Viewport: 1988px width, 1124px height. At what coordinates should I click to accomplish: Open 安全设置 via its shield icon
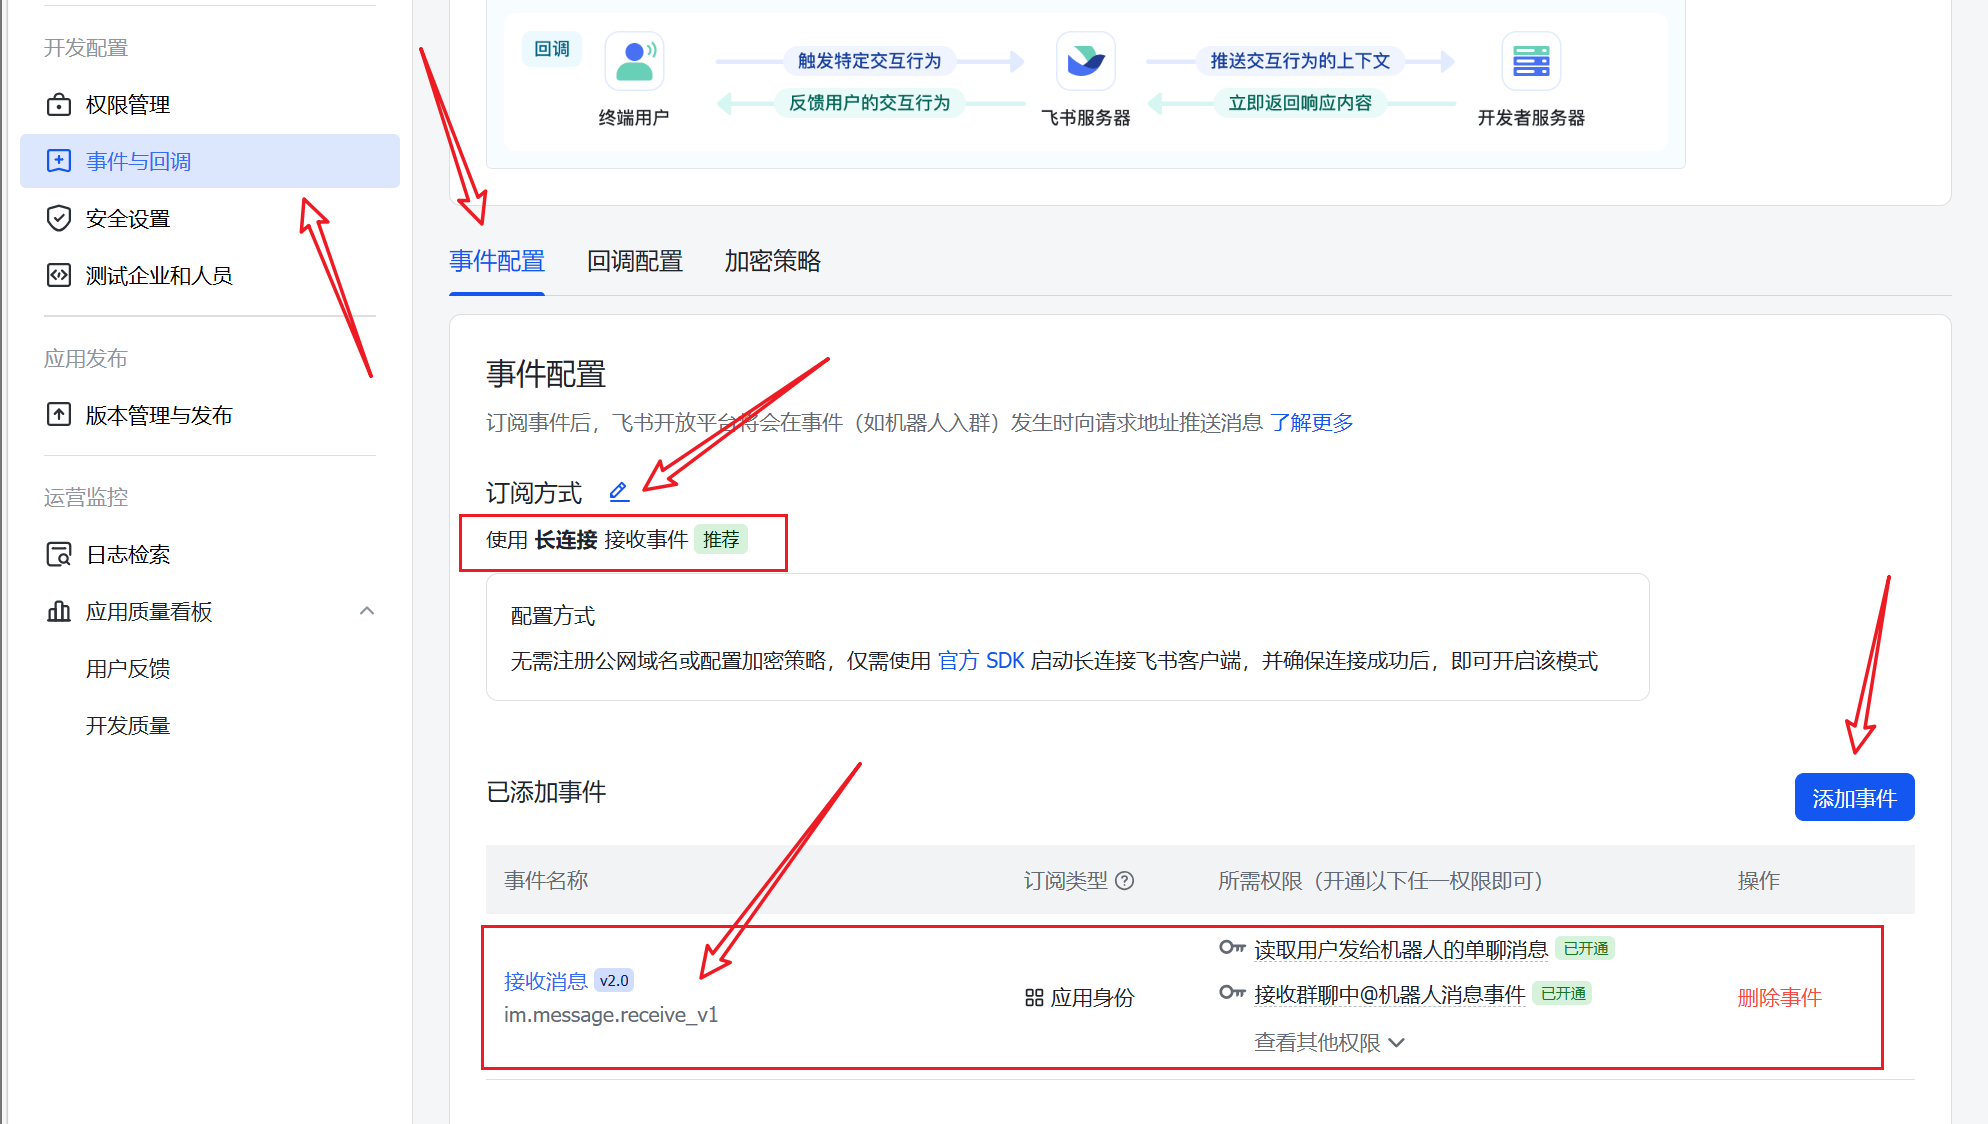59,218
